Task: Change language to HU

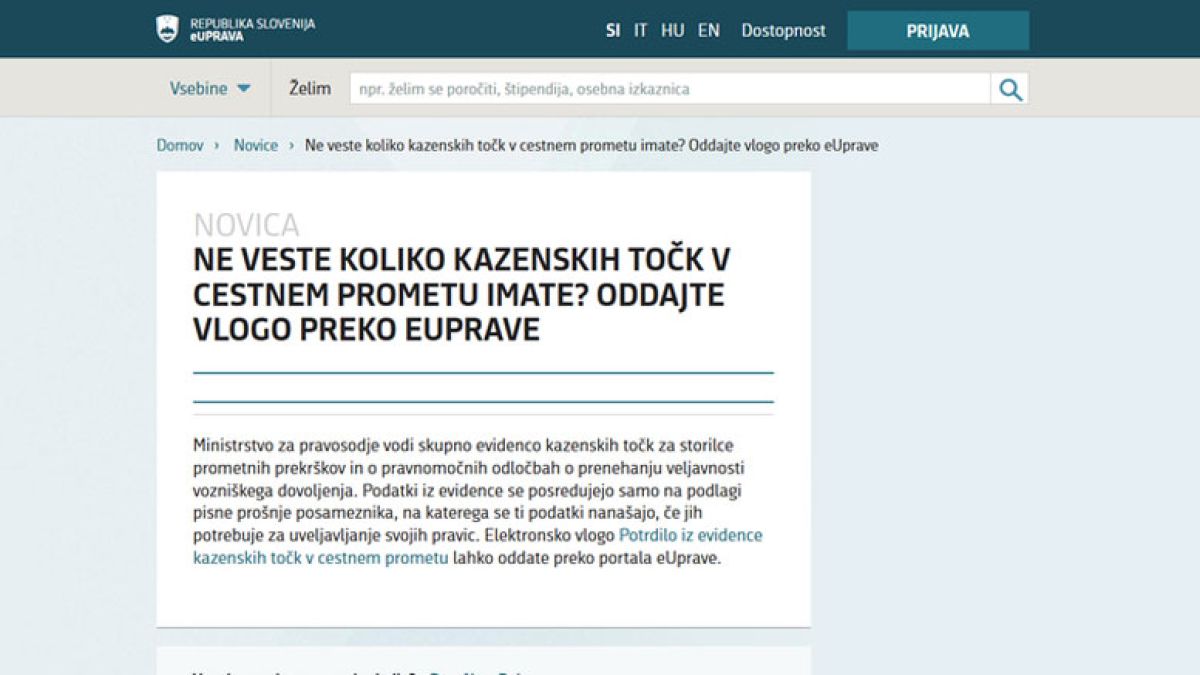Action: [x=672, y=30]
